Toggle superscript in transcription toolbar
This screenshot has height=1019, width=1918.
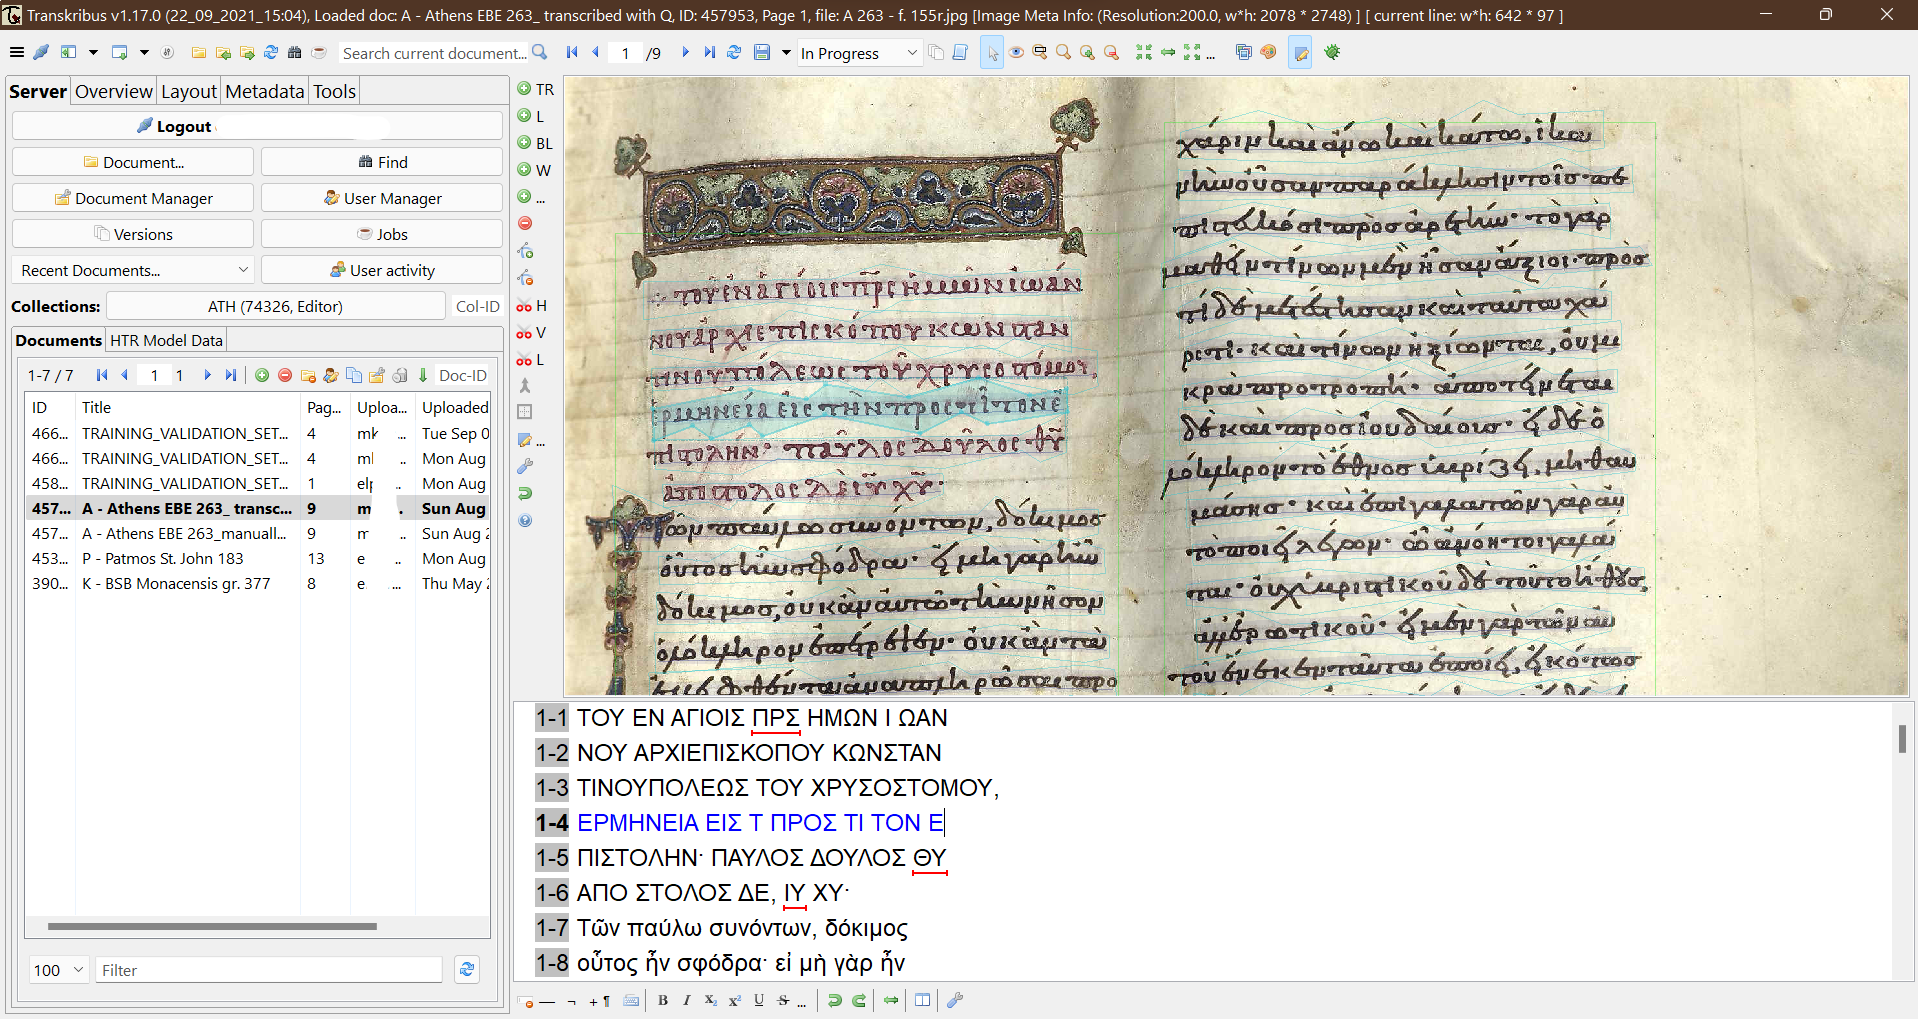[x=735, y=1000]
